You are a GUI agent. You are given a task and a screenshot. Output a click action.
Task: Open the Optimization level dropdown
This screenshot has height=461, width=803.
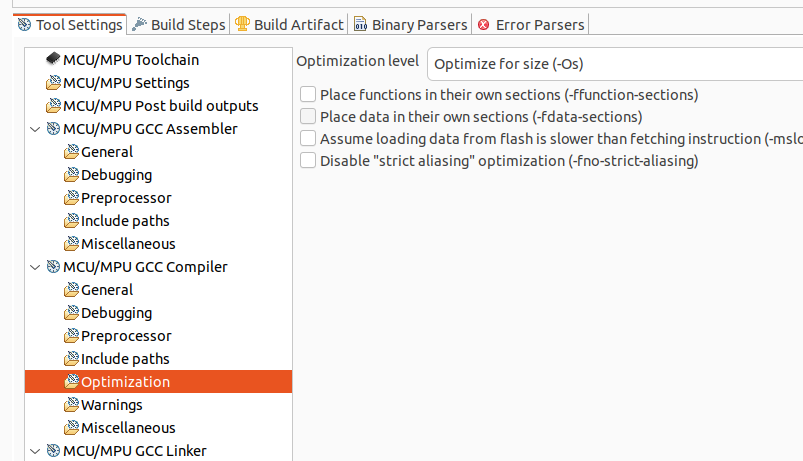(614, 64)
